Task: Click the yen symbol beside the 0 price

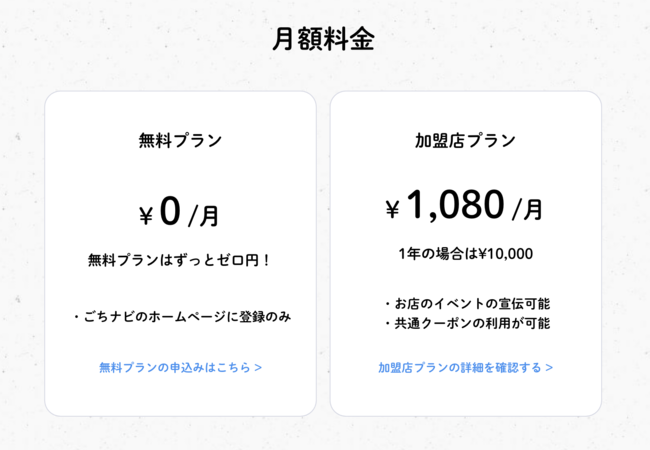Action: pyautogui.click(x=146, y=215)
